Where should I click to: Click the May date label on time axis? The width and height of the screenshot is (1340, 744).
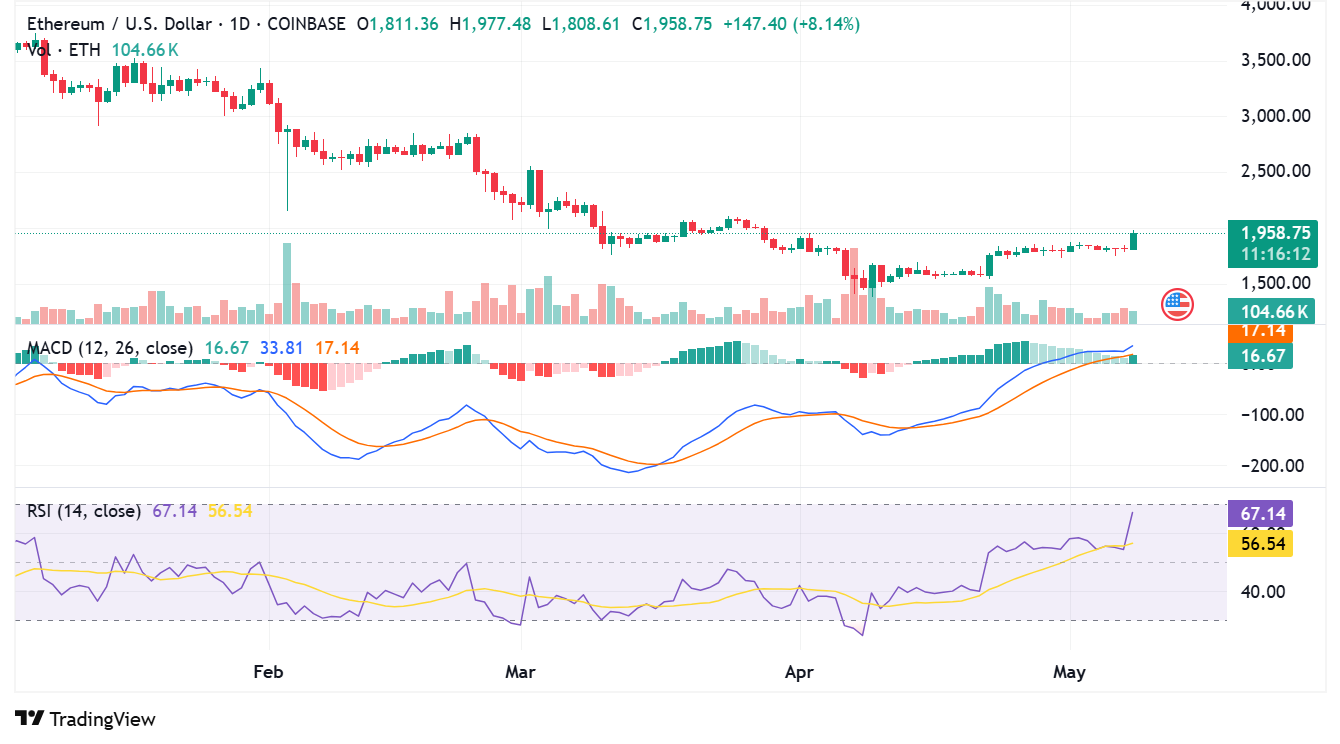pos(1069,671)
